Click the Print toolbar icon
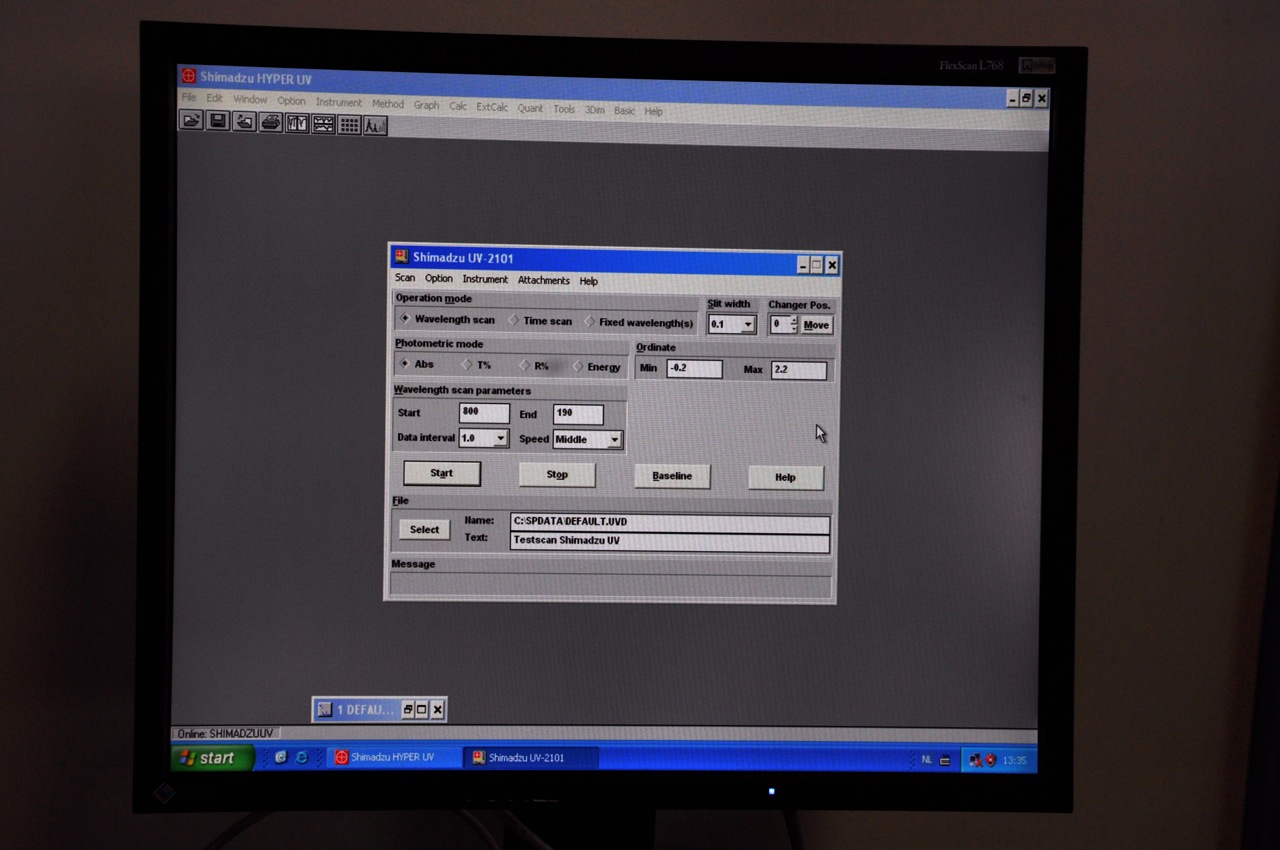This screenshot has width=1280, height=850. (270, 122)
